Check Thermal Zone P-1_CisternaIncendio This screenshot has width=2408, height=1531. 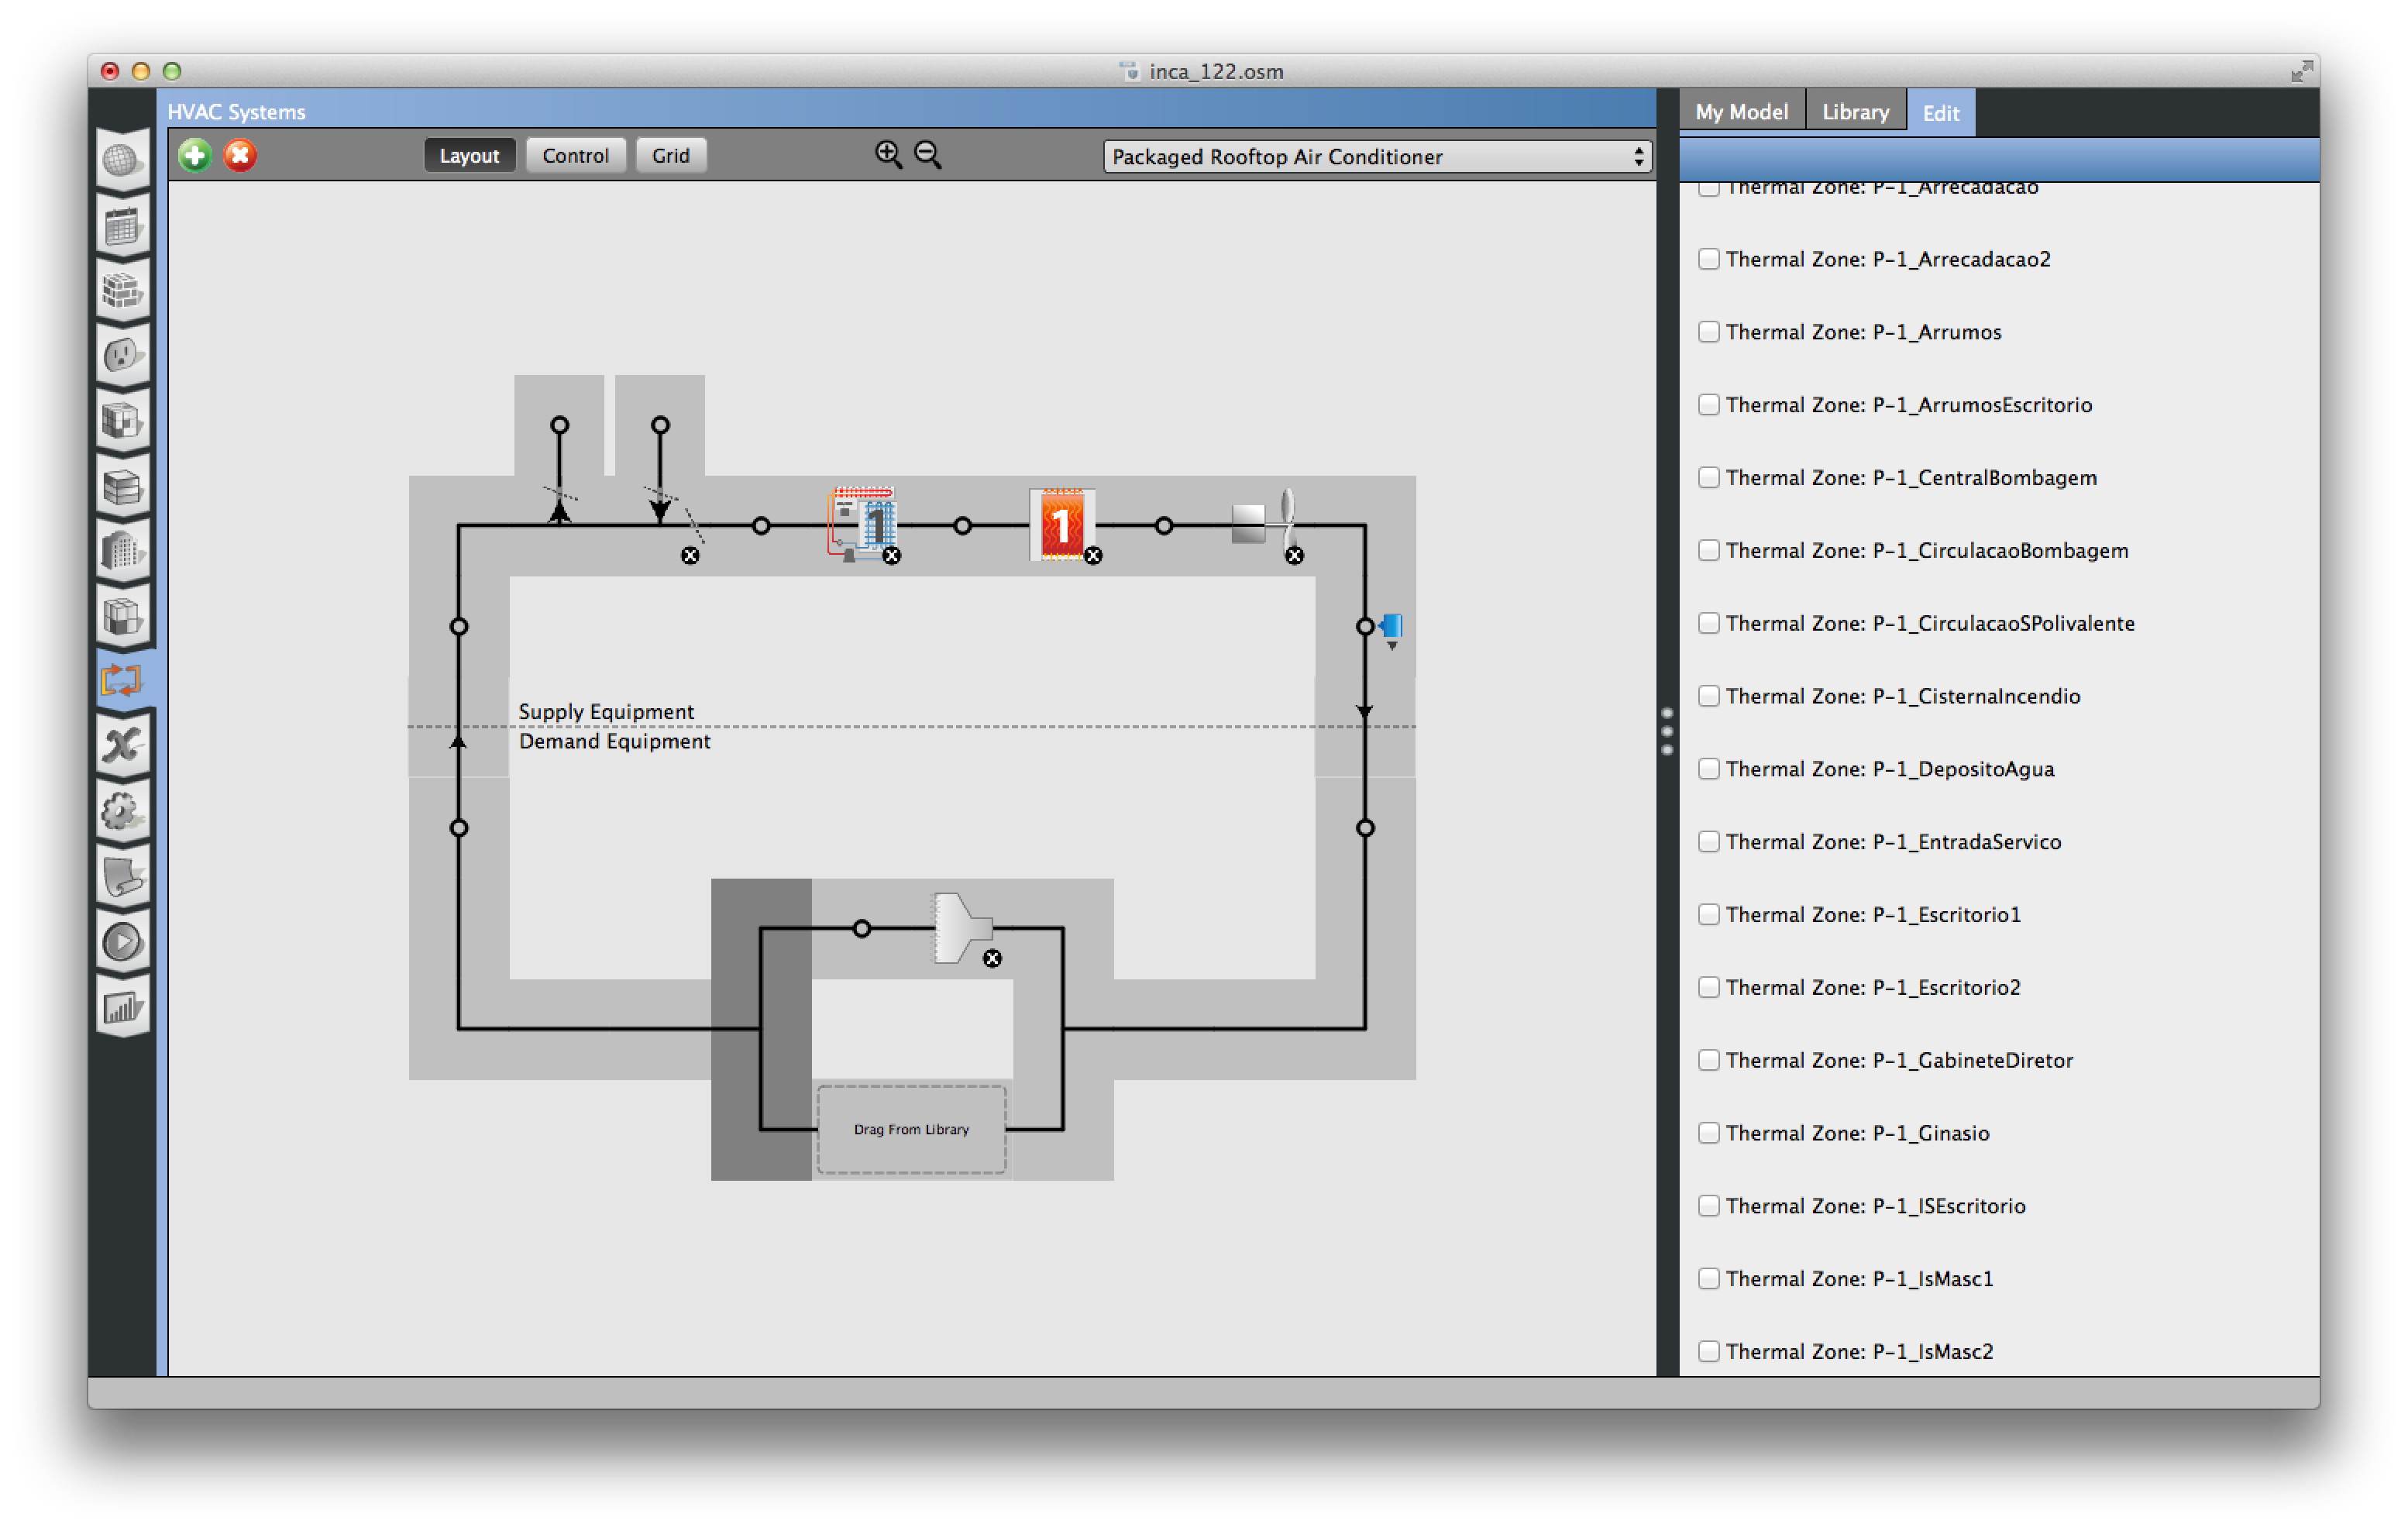[x=1709, y=697]
